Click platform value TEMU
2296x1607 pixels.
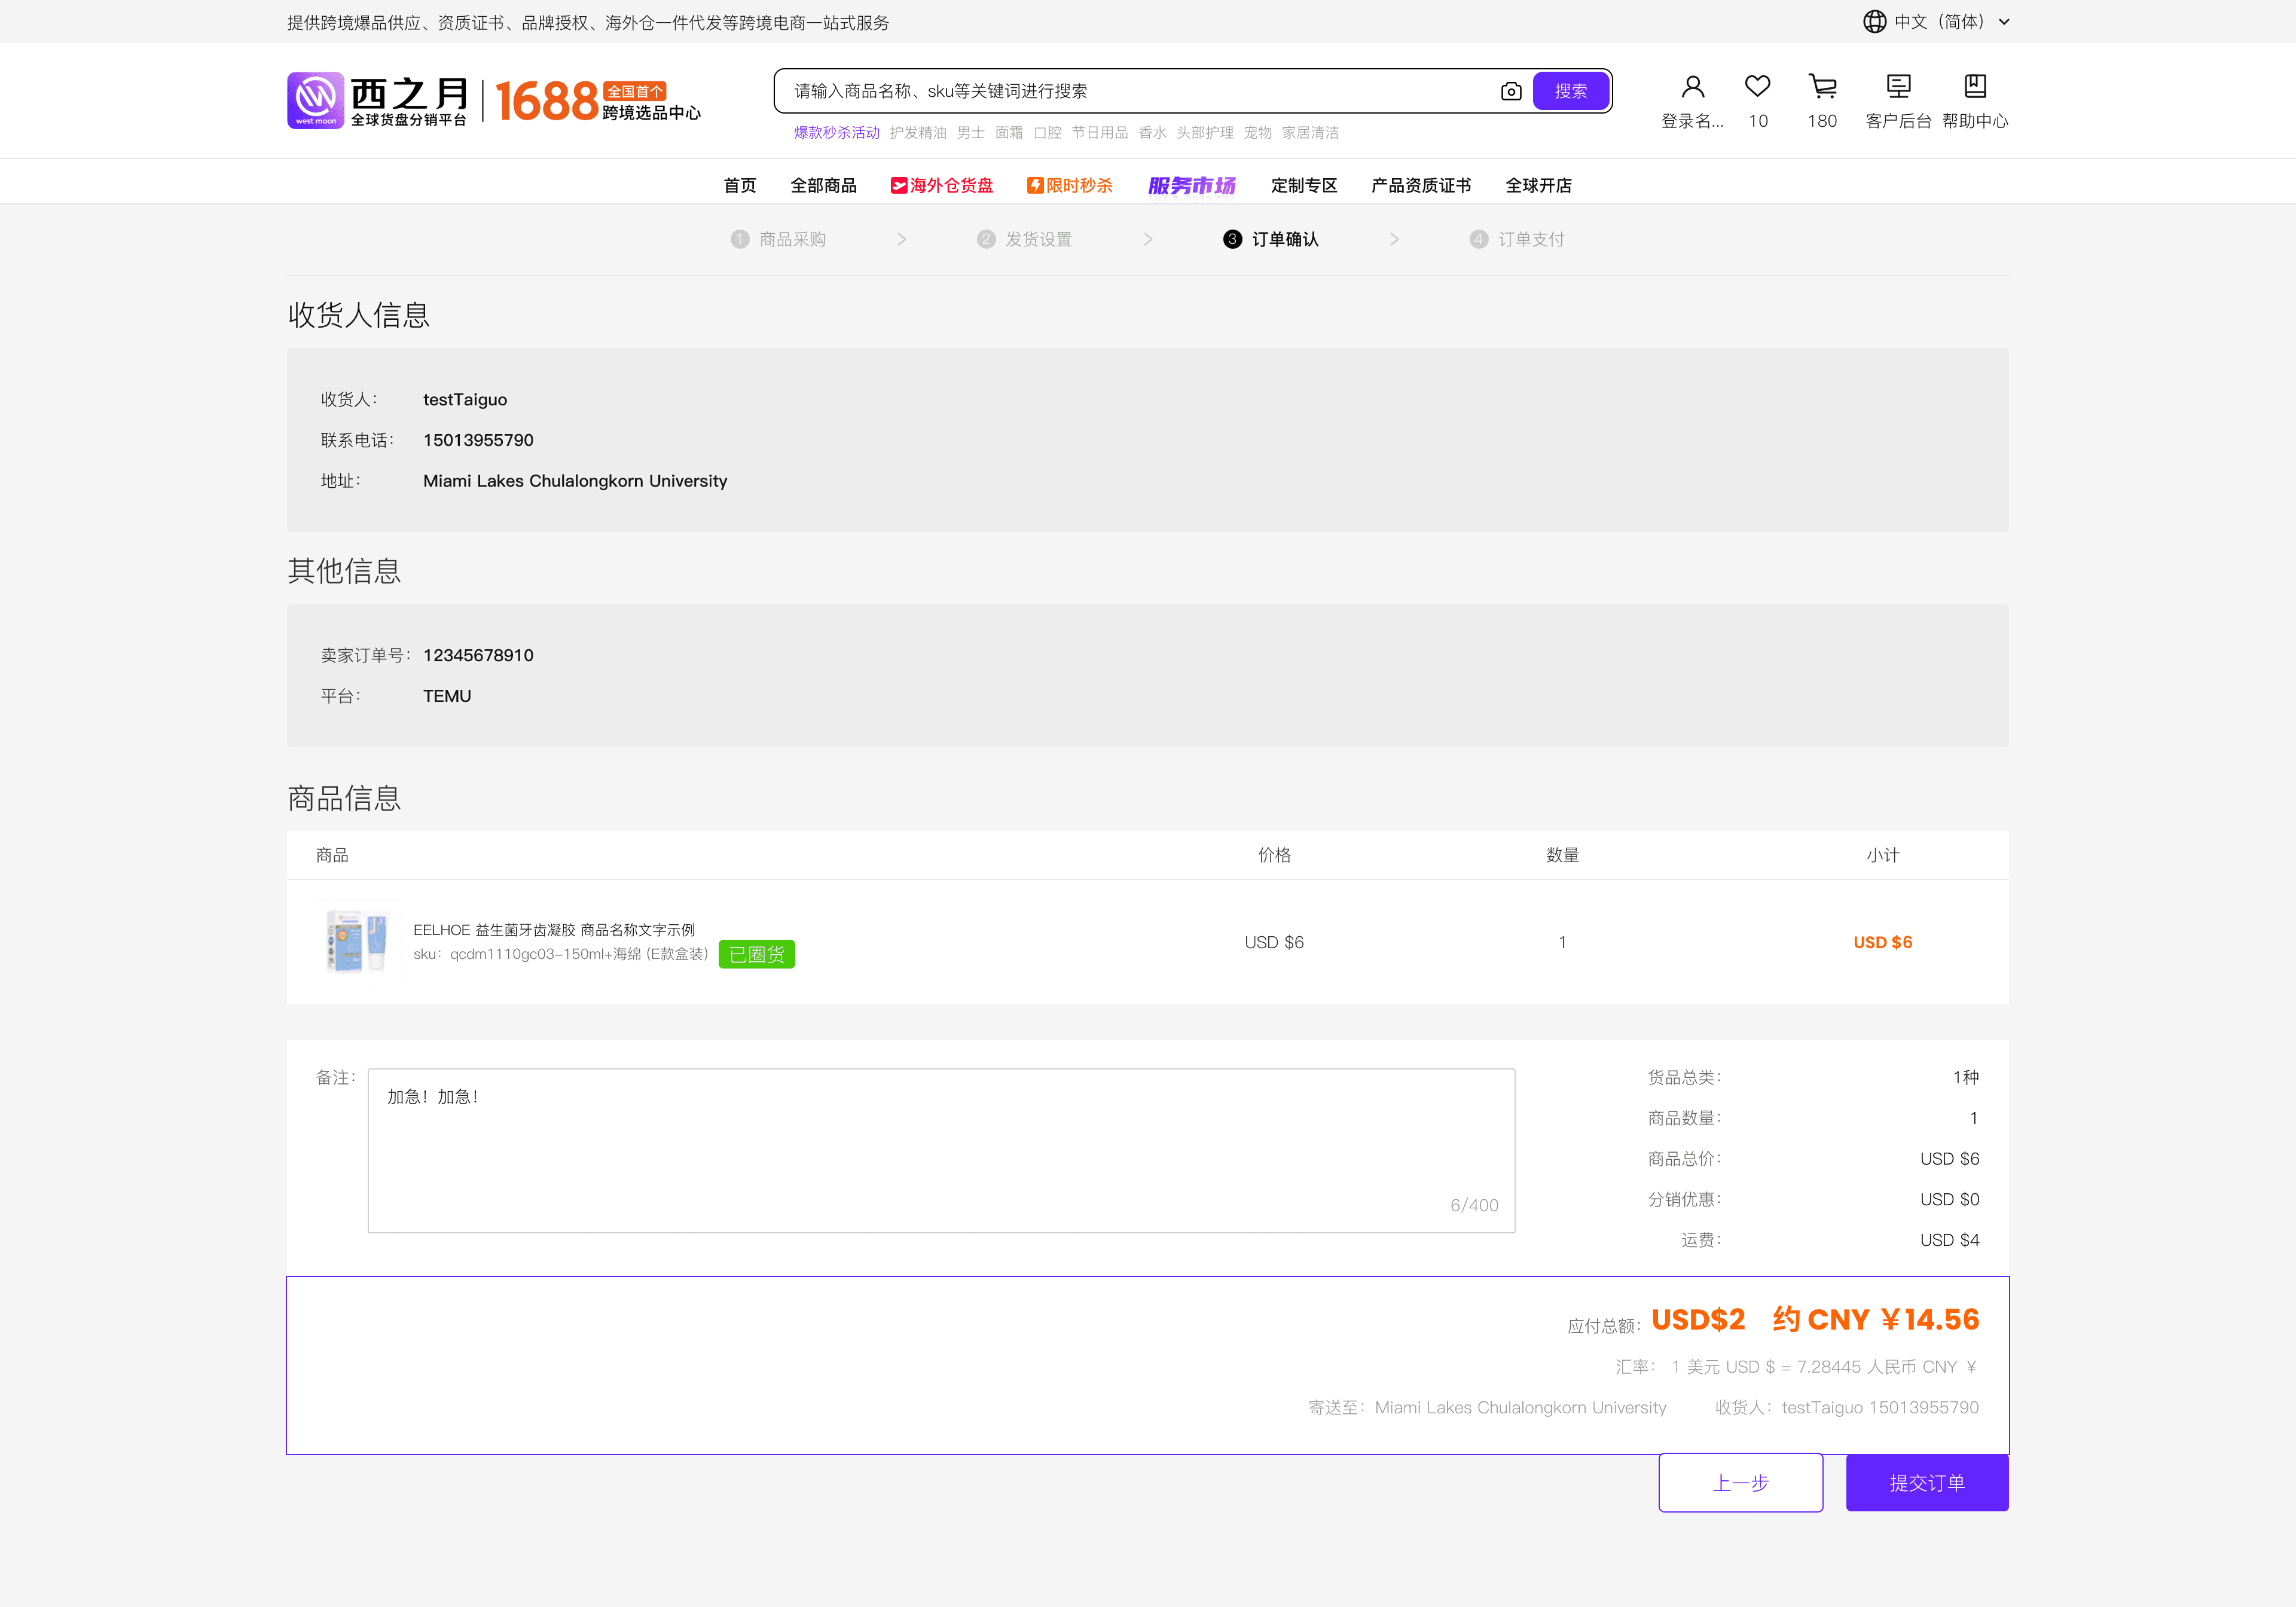click(447, 696)
